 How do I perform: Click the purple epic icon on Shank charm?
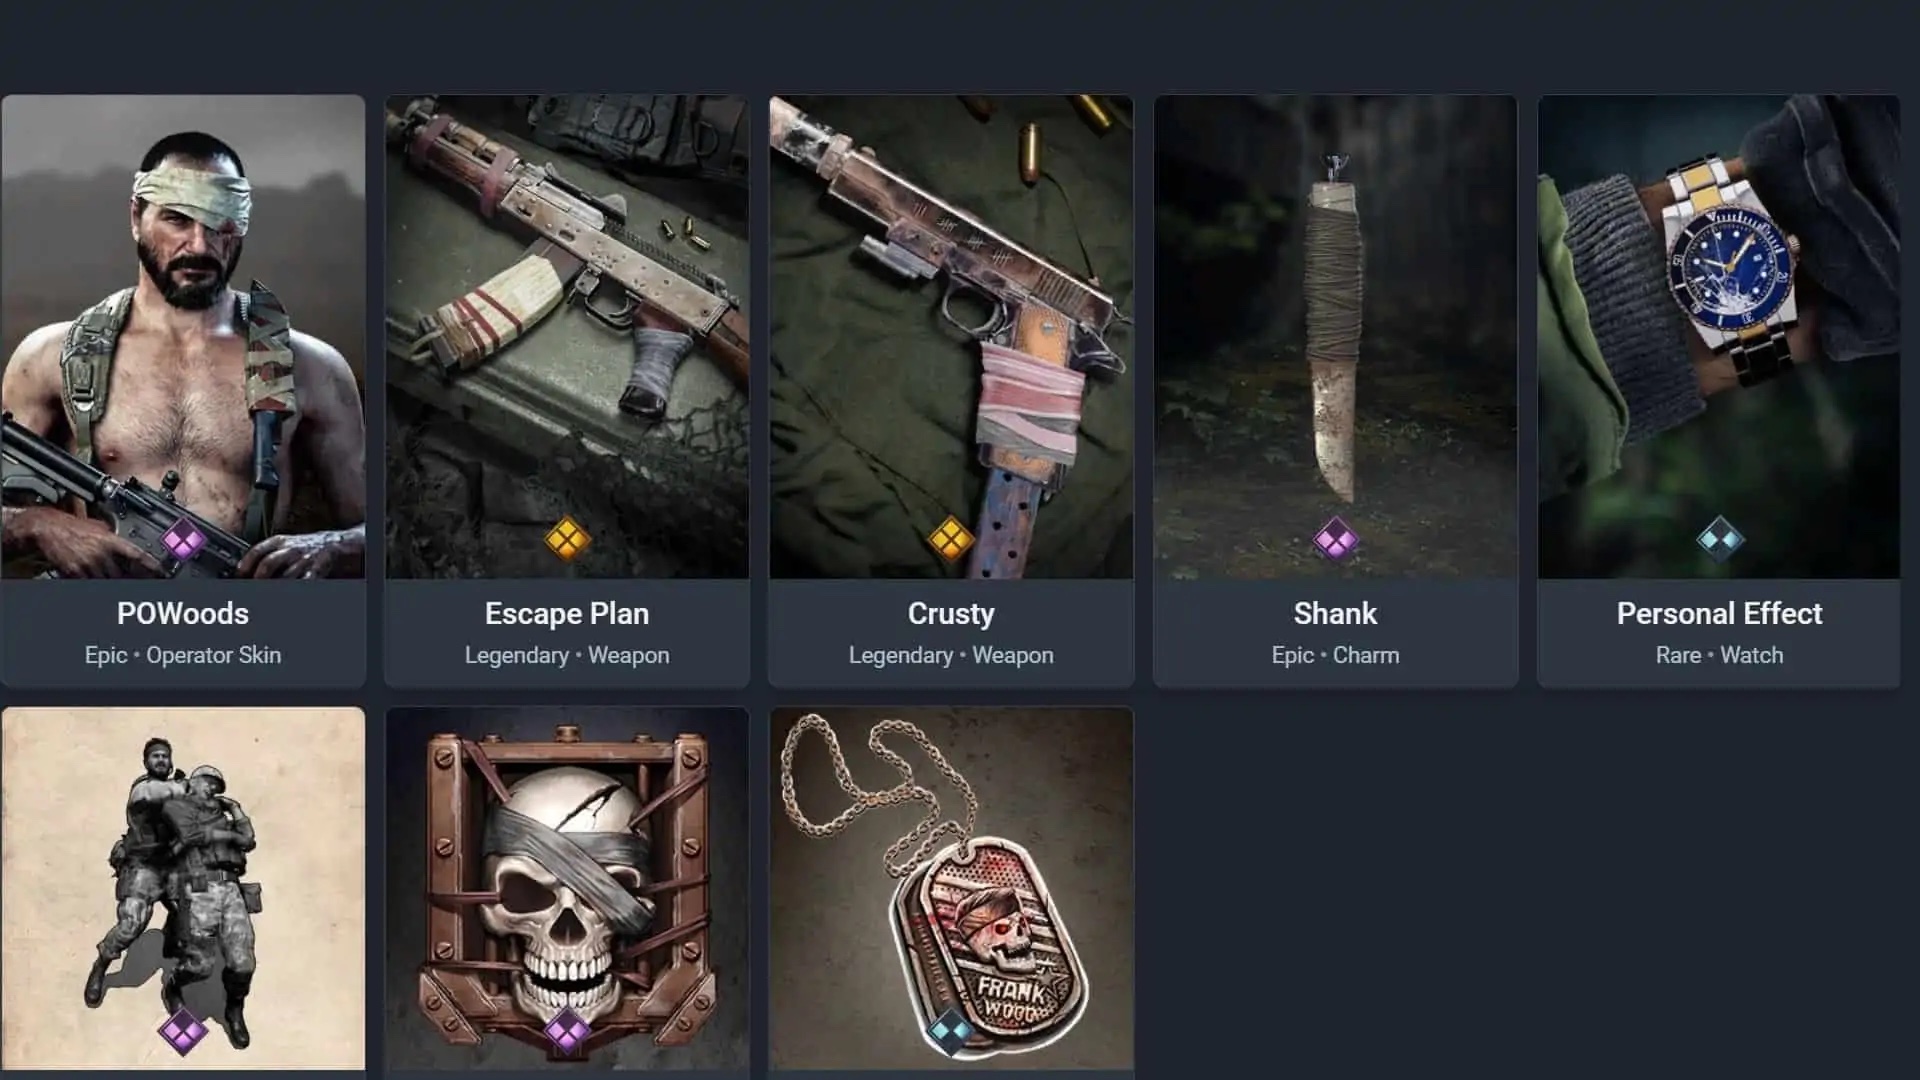click(x=1335, y=541)
